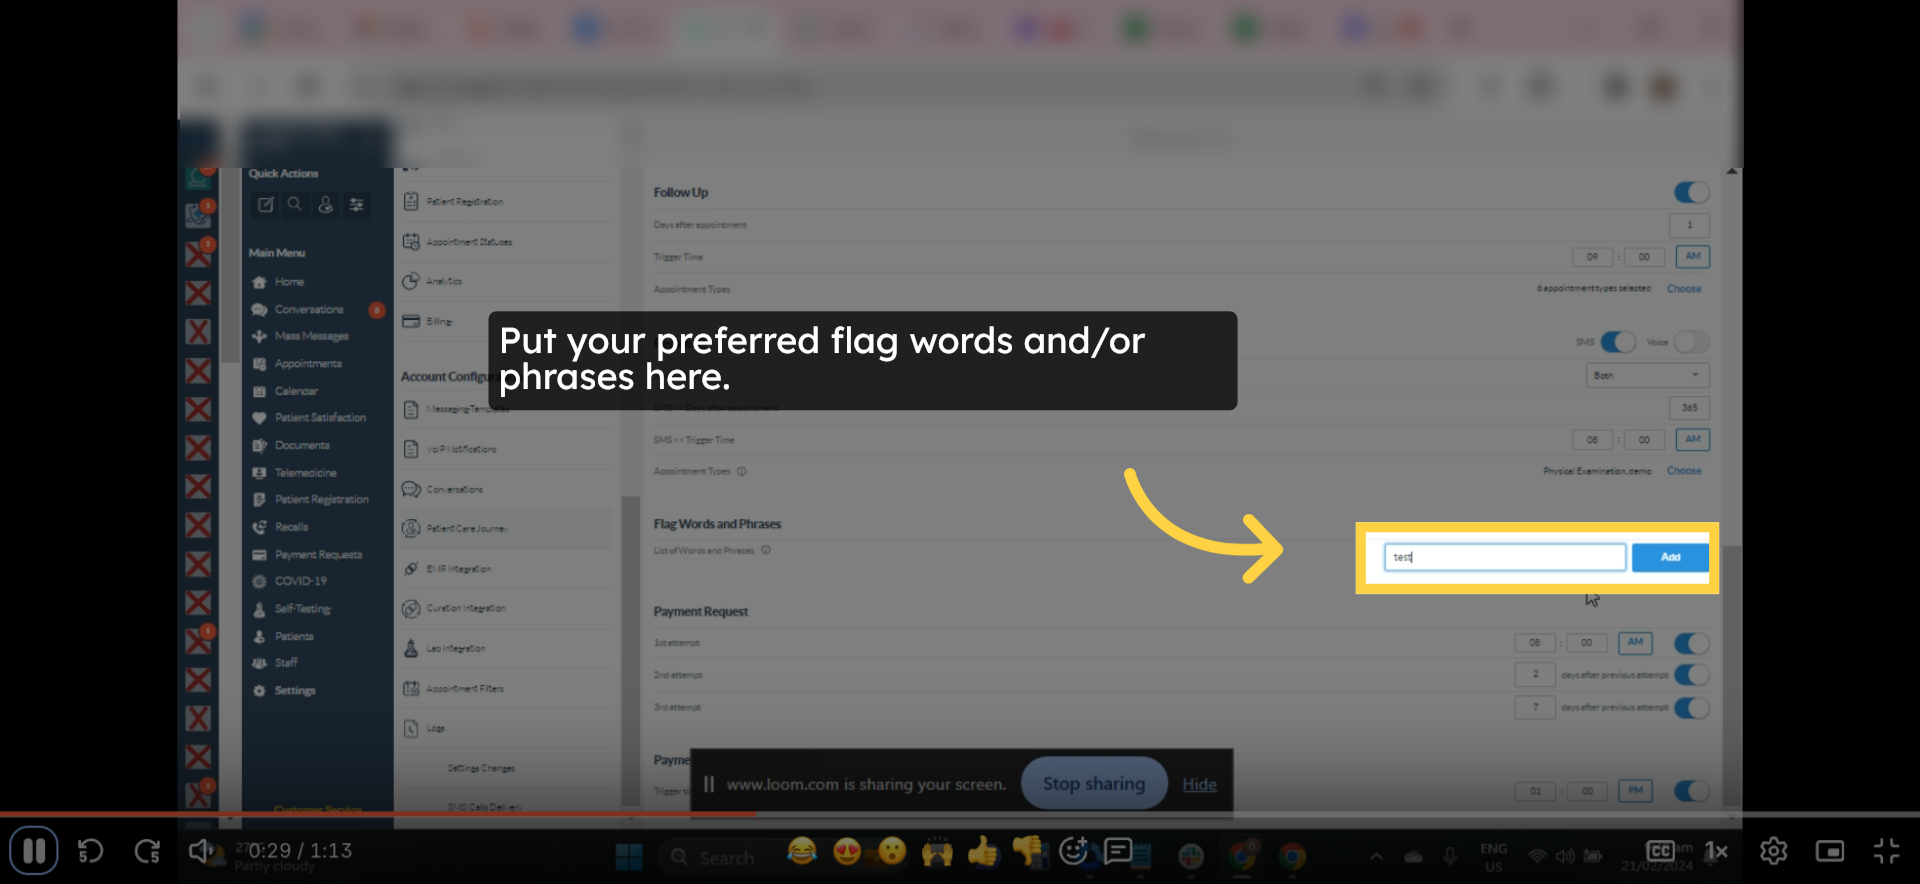
Task: Click Hide link in sharing banner
Action: (x=1199, y=785)
